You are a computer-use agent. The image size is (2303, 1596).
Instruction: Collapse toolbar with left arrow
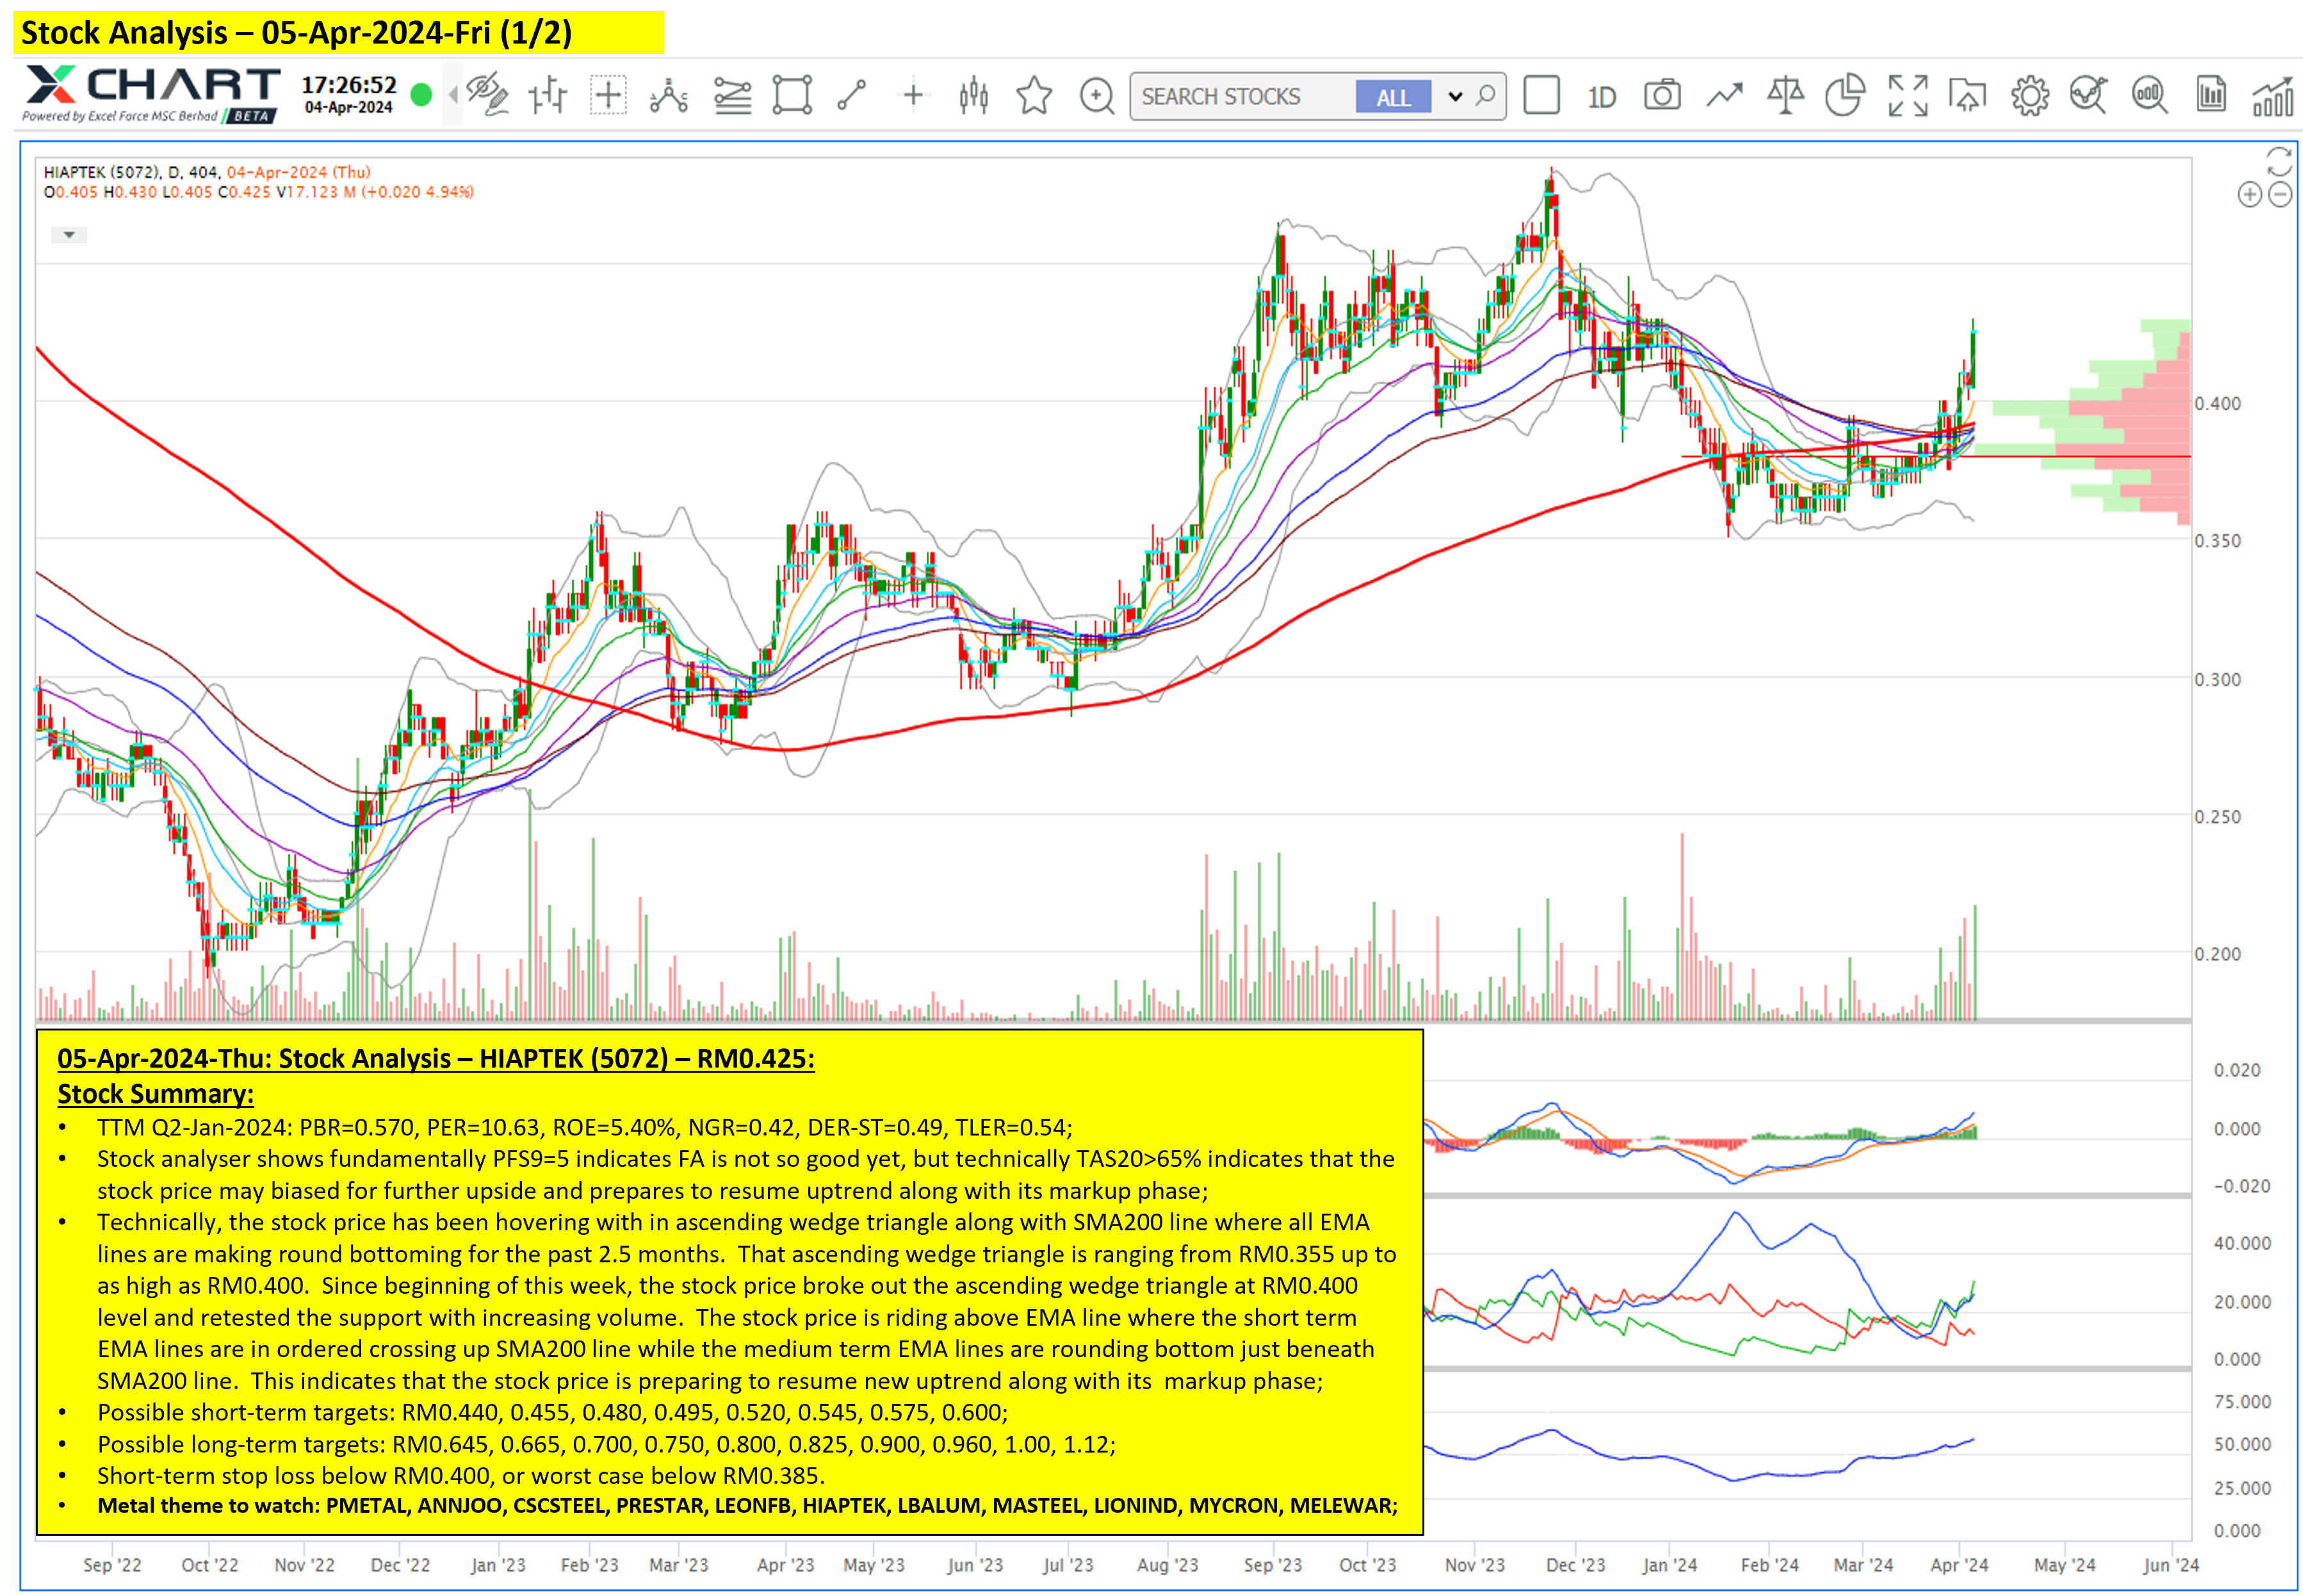point(453,96)
